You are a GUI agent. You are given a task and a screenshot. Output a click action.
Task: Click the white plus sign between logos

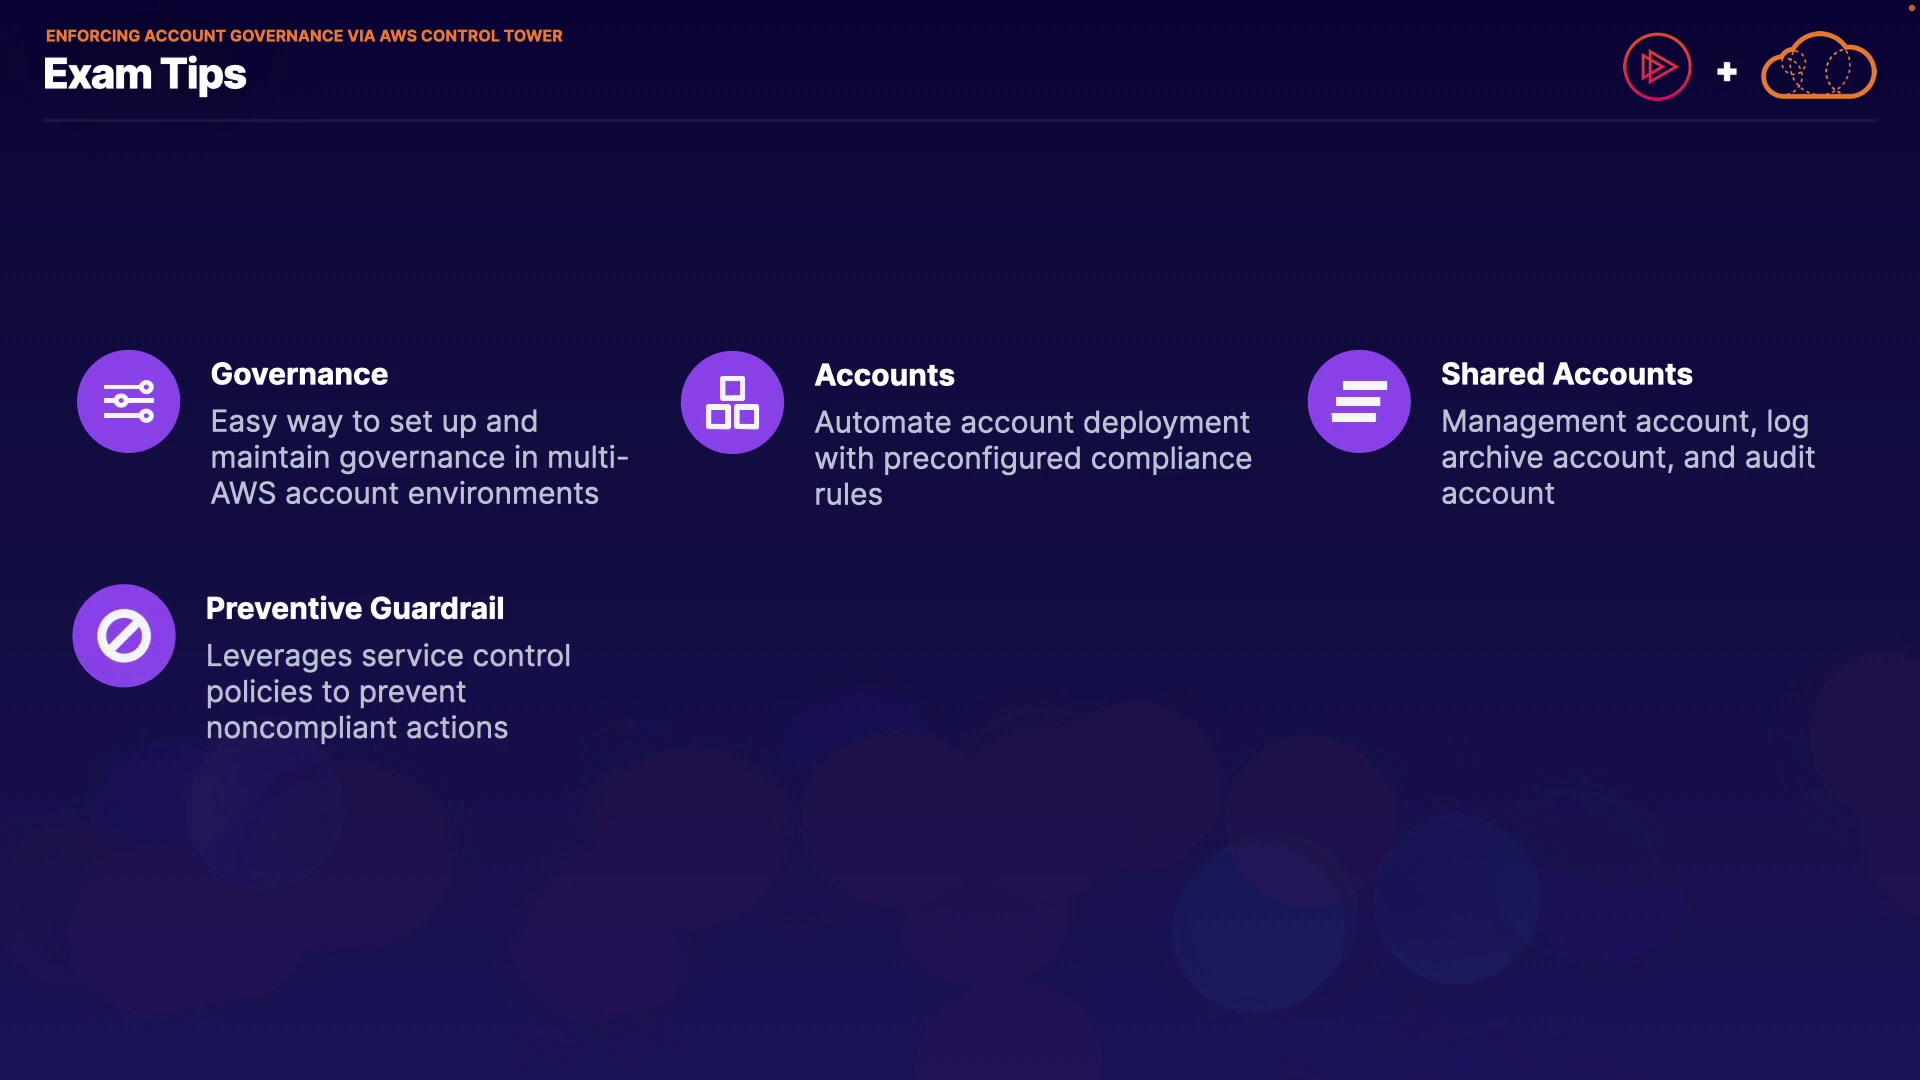[1727, 72]
